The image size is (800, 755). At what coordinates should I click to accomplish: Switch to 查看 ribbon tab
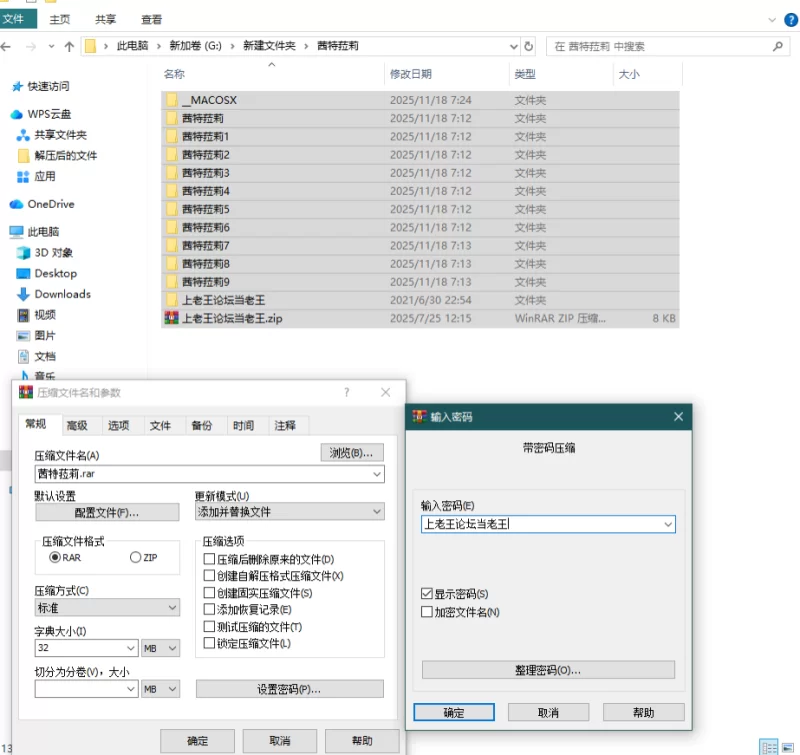click(152, 19)
